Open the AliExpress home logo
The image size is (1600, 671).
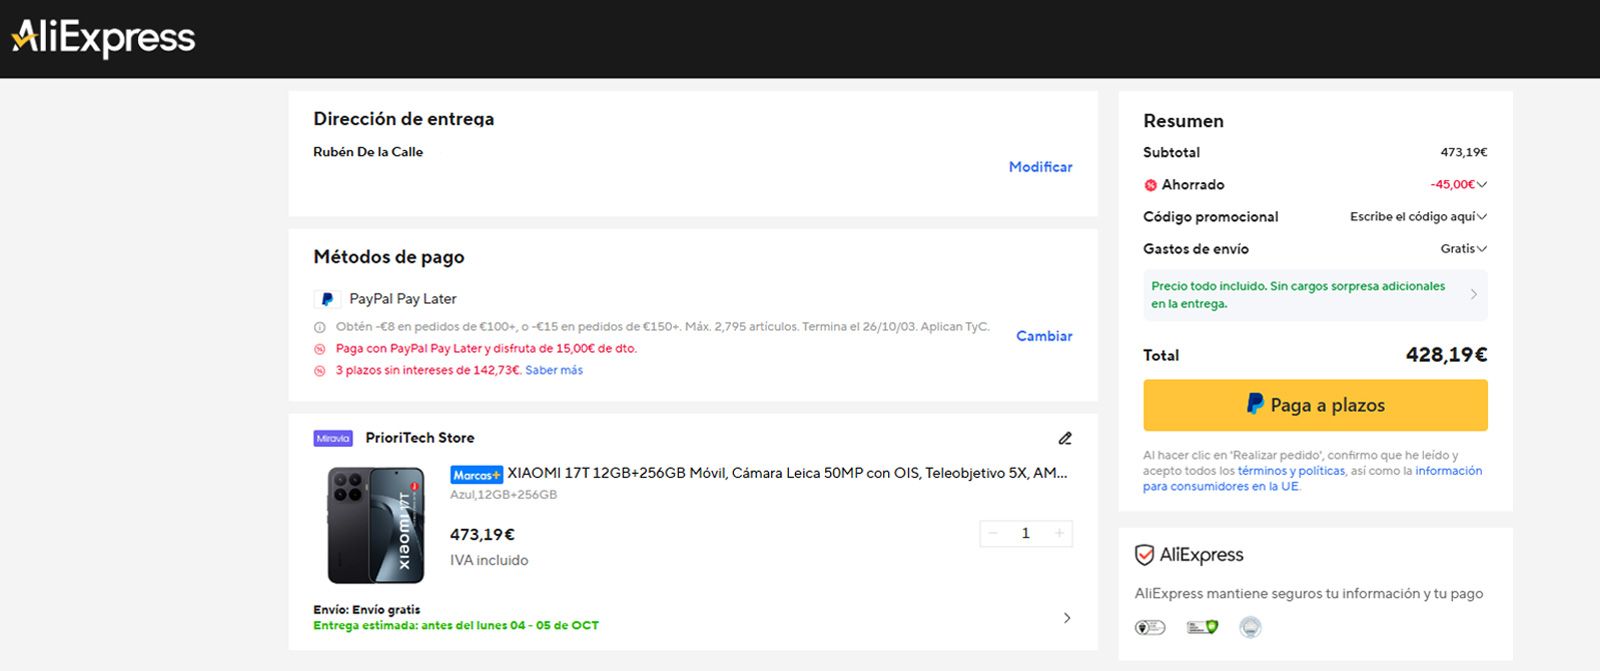(x=103, y=38)
